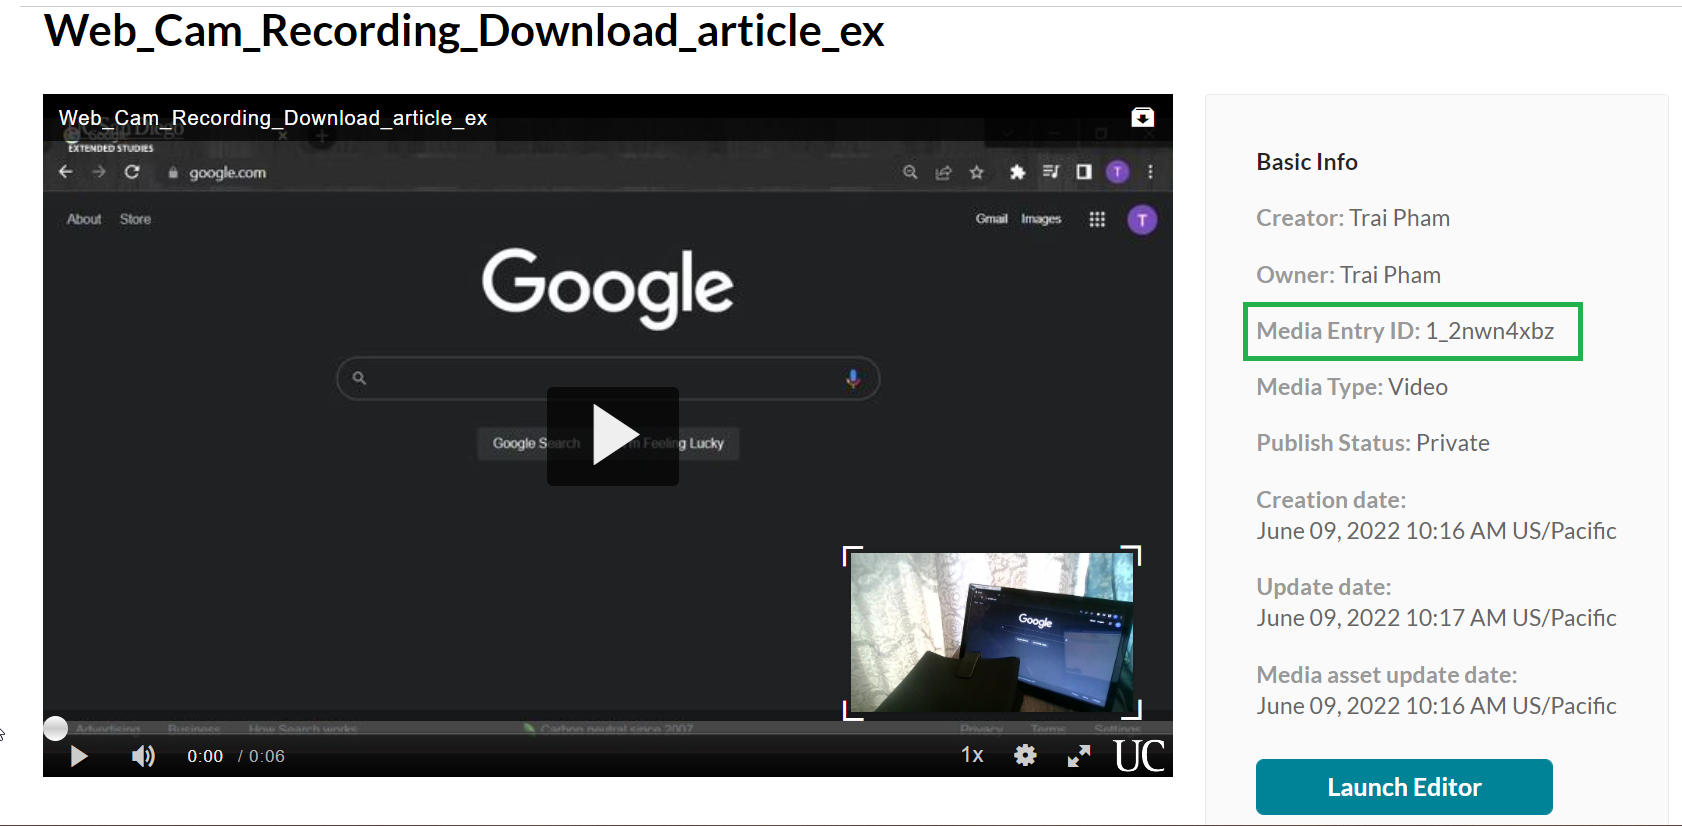The height and width of the screenshot is (826, 1682).
Task: Click the small play icon in control bar
Action: click(x=79, y=756)
